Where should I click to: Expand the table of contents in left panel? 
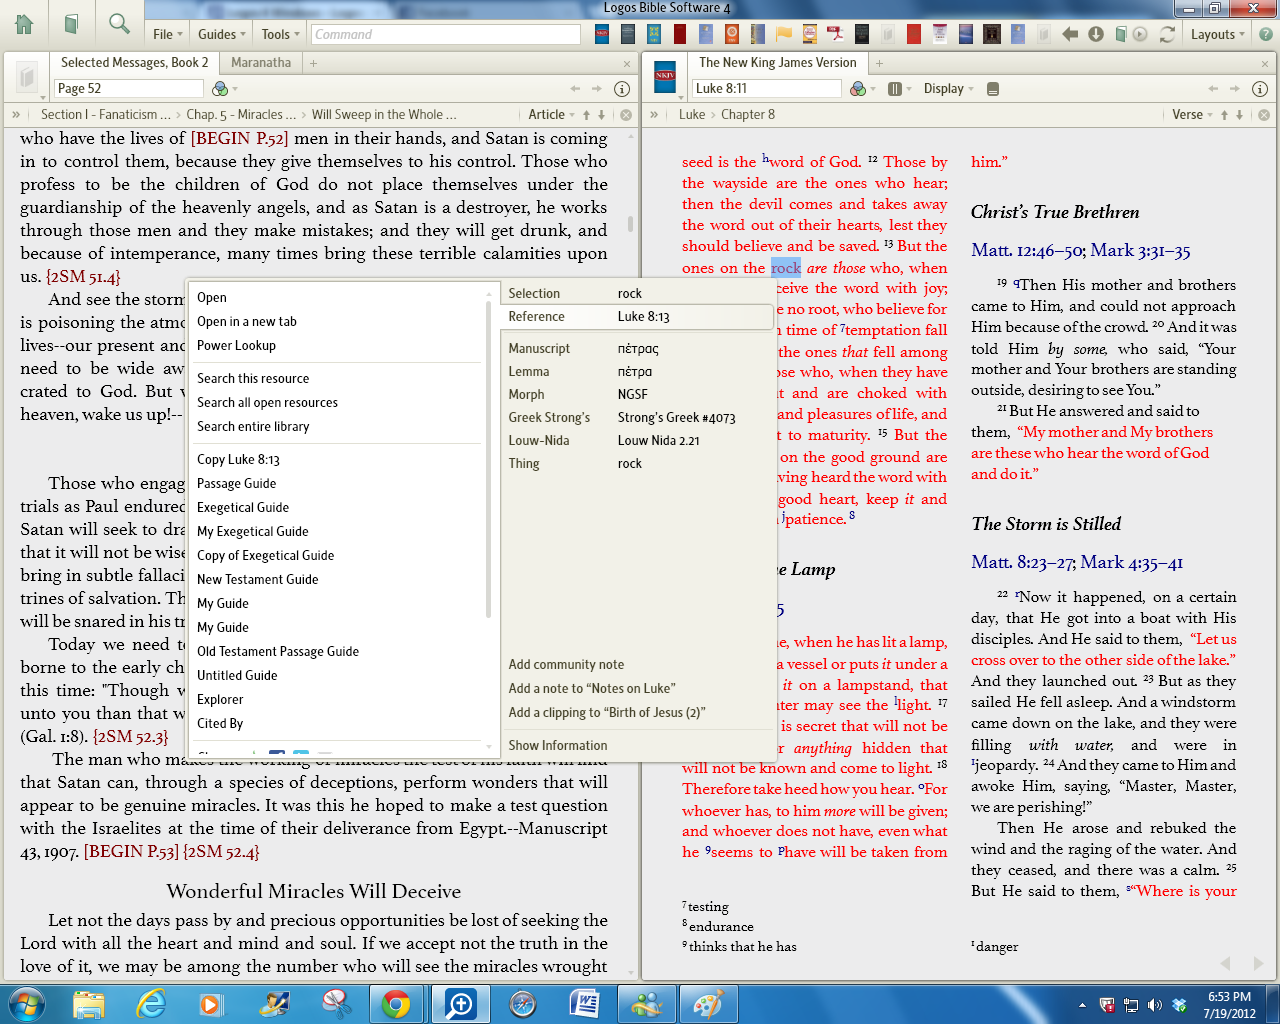tap(16, 115)
